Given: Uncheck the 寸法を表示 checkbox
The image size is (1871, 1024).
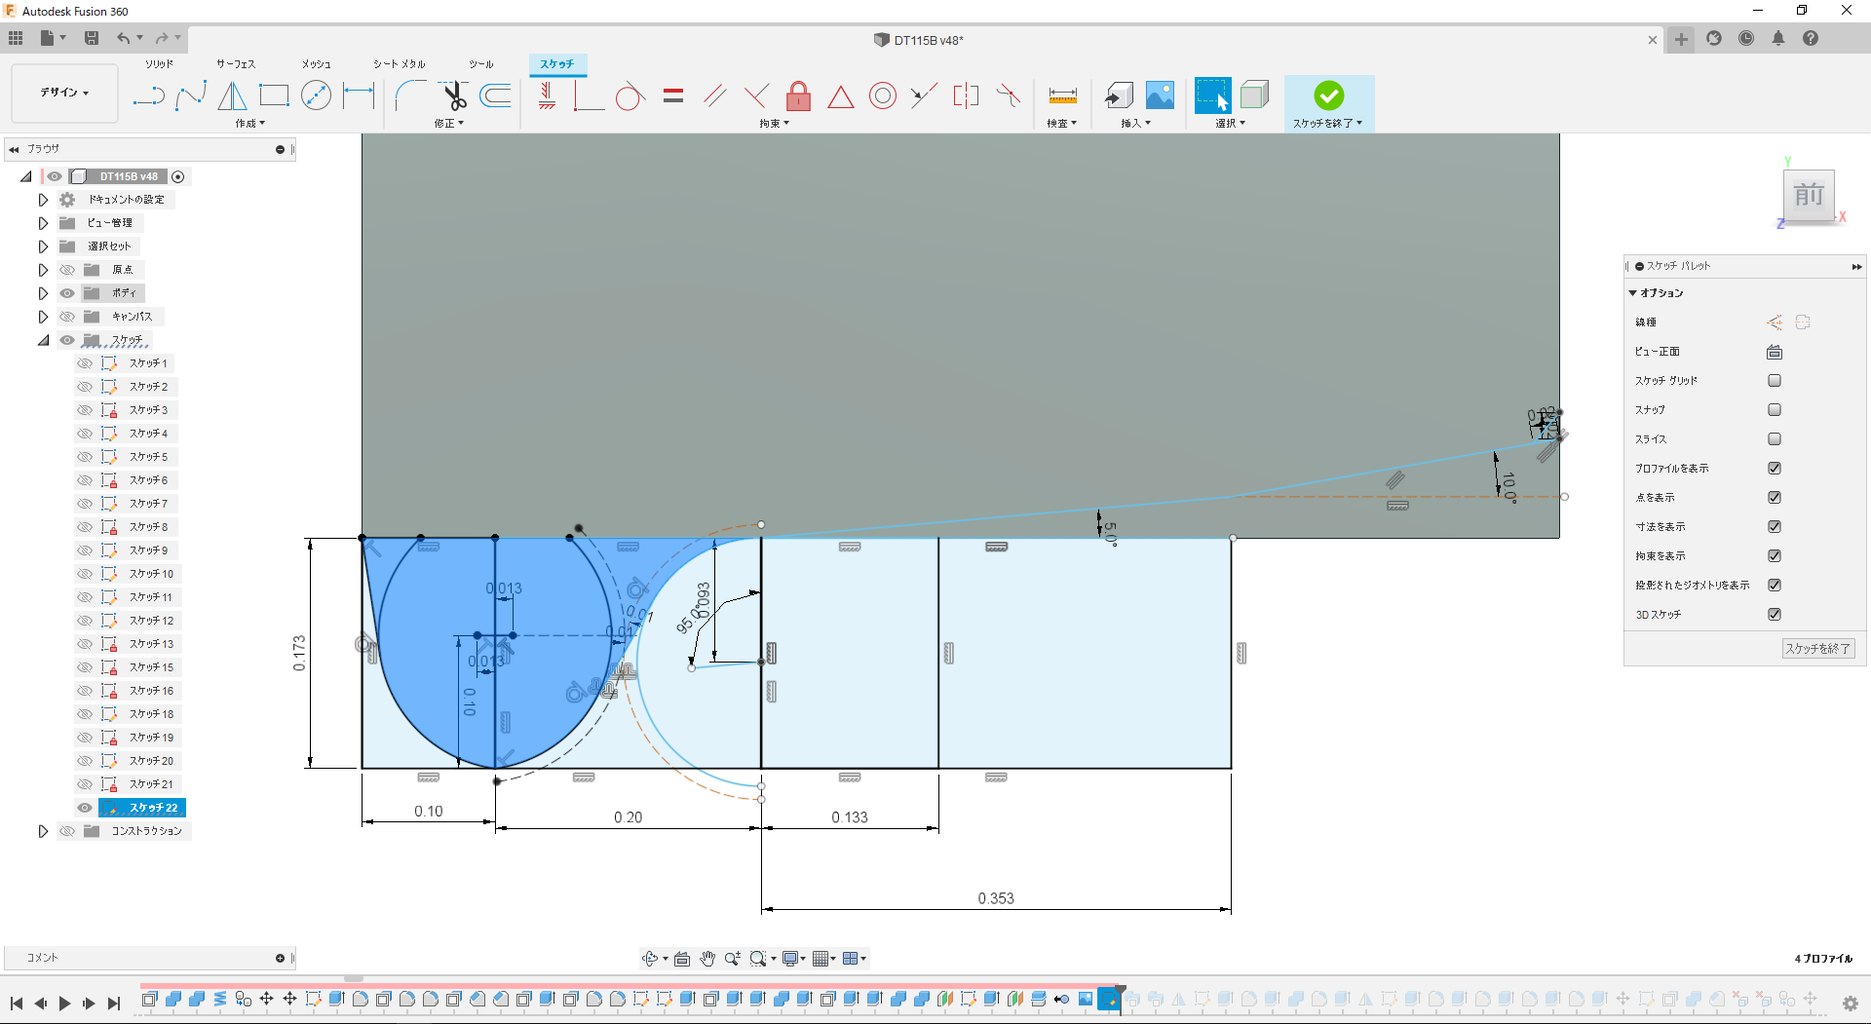Looking at the screenshot, I should pyautogui.click(x=1774, y=527).
